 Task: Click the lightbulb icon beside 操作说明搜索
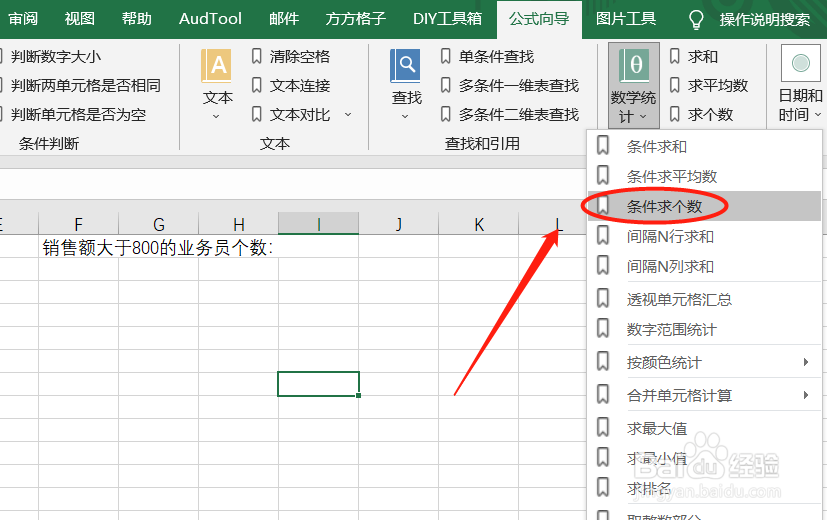click(x=696, y=20)
